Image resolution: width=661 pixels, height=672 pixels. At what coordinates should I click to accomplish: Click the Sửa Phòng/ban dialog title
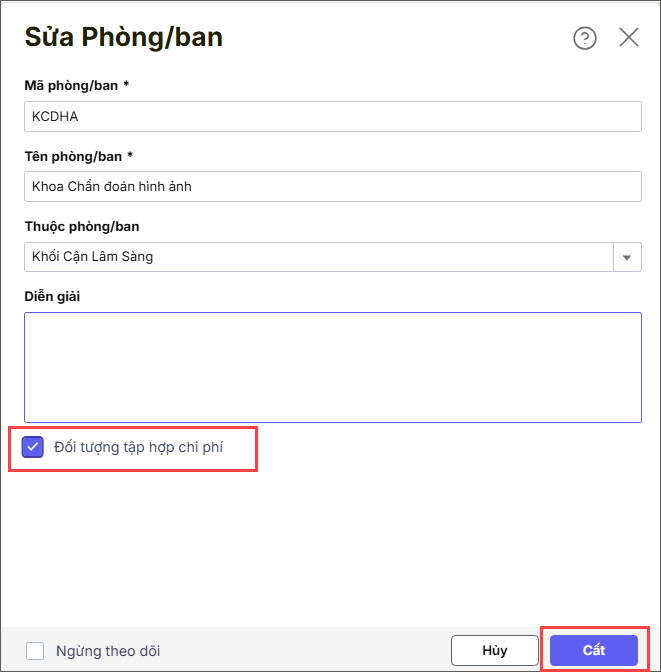coord(123,38)
